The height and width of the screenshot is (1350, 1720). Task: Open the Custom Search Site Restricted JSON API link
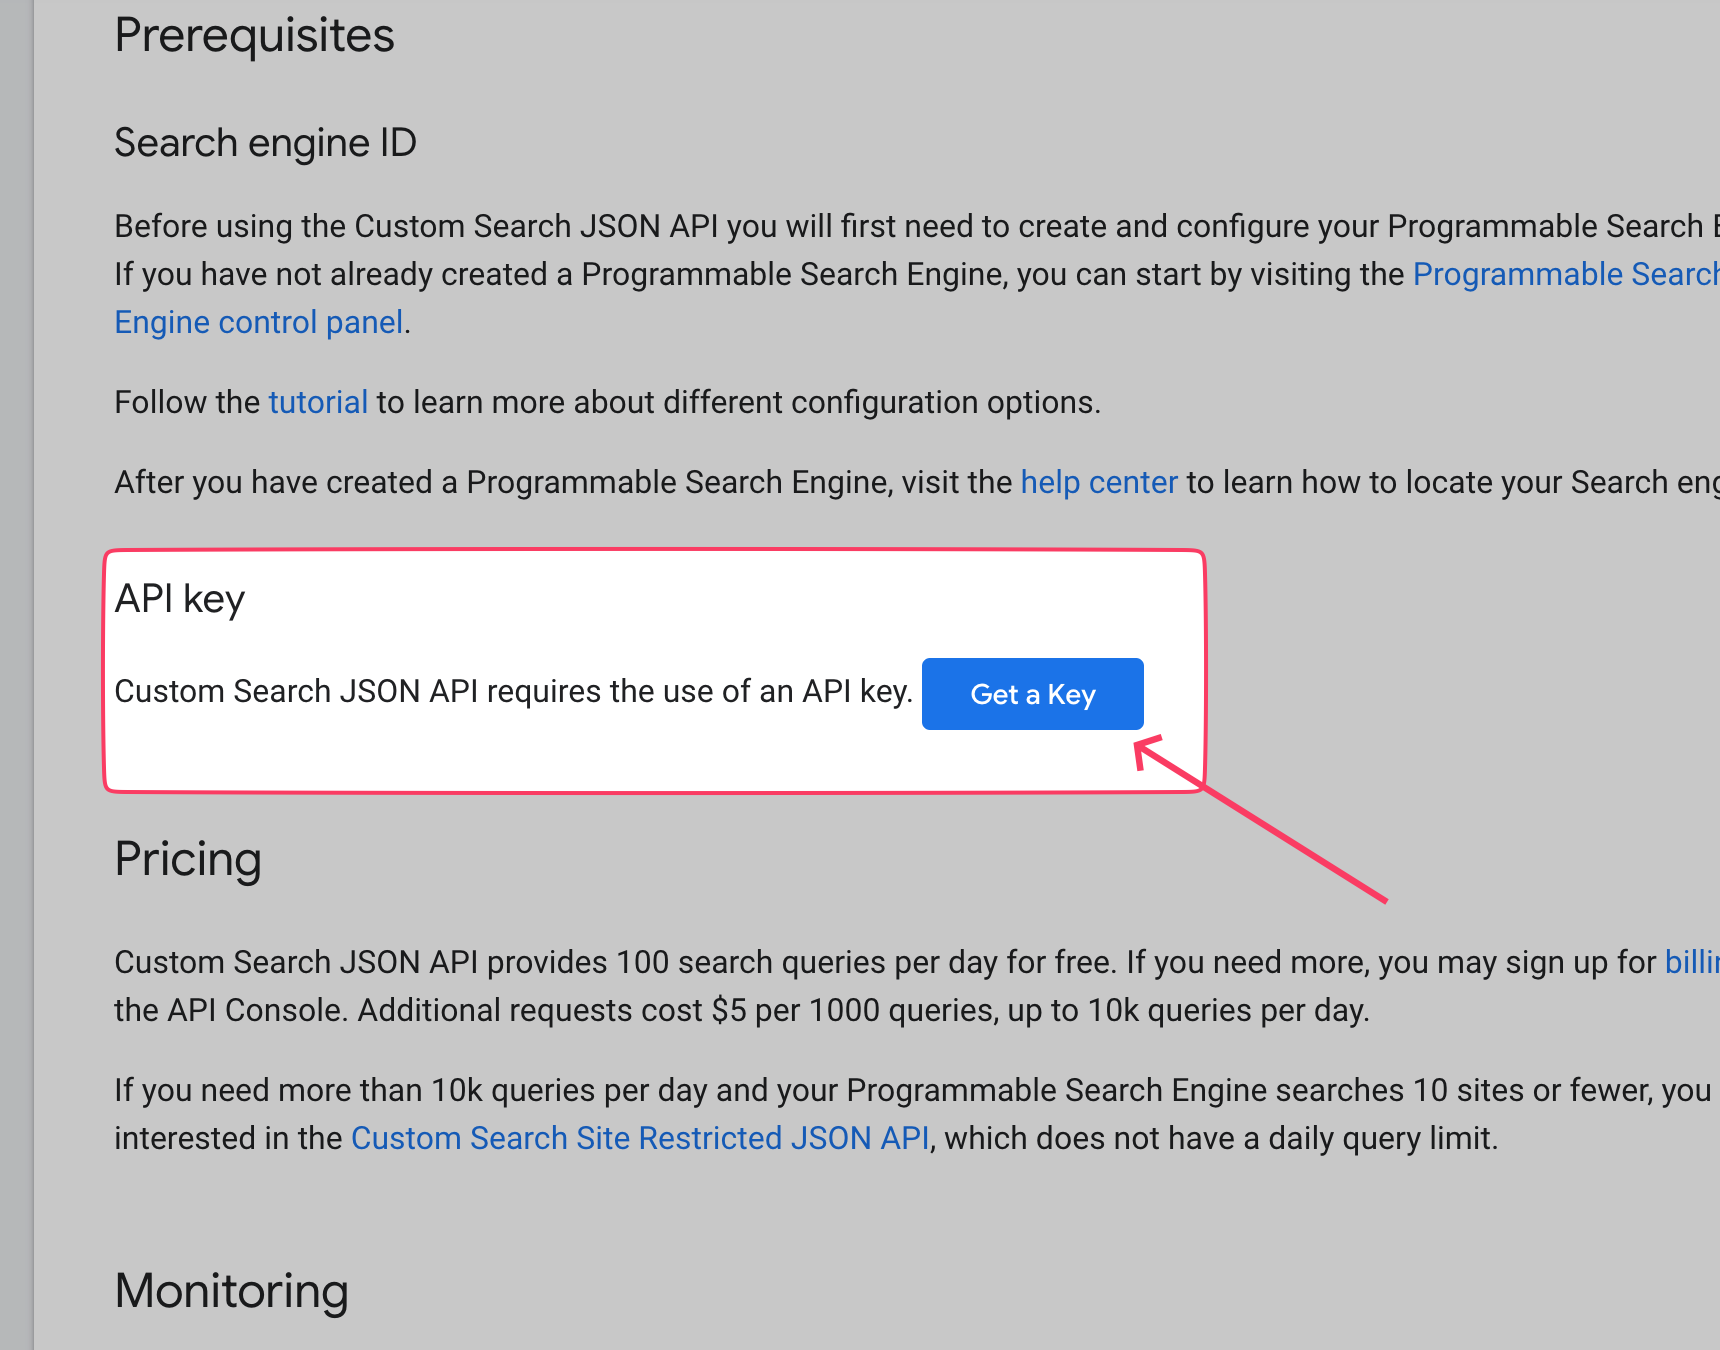[x=641, y=1137]
